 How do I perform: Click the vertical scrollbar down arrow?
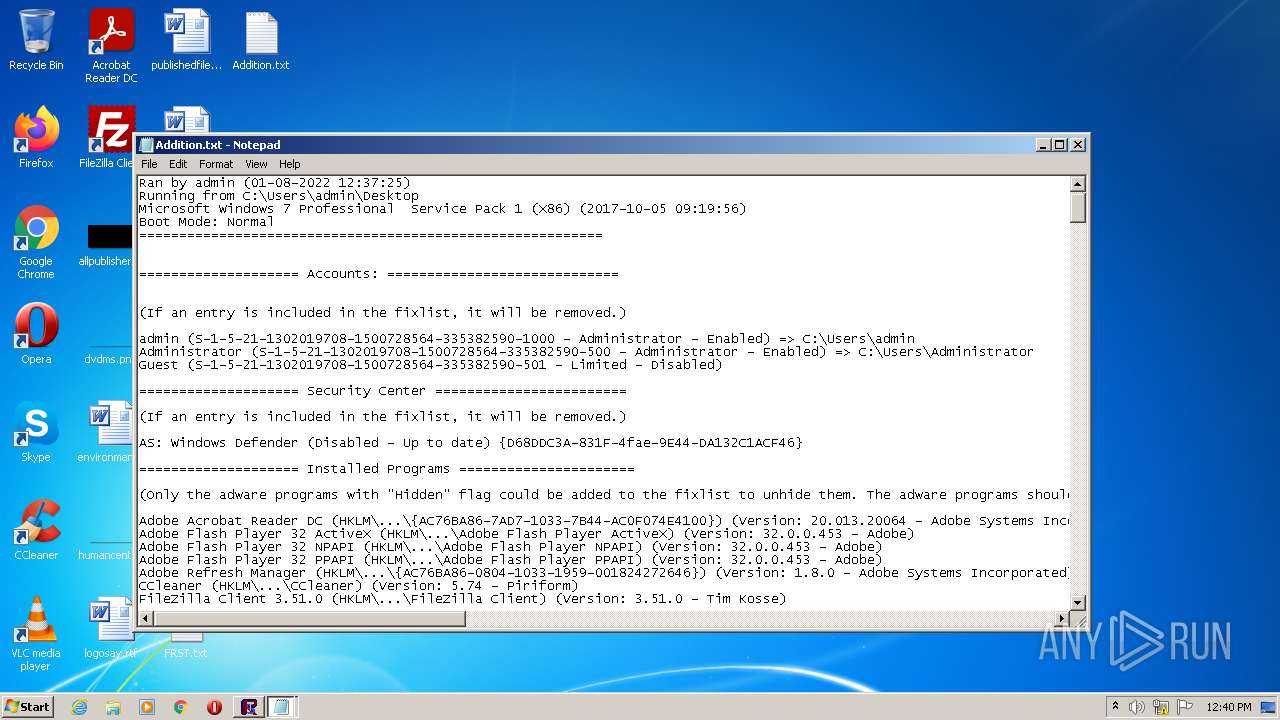pos(1077,602)
